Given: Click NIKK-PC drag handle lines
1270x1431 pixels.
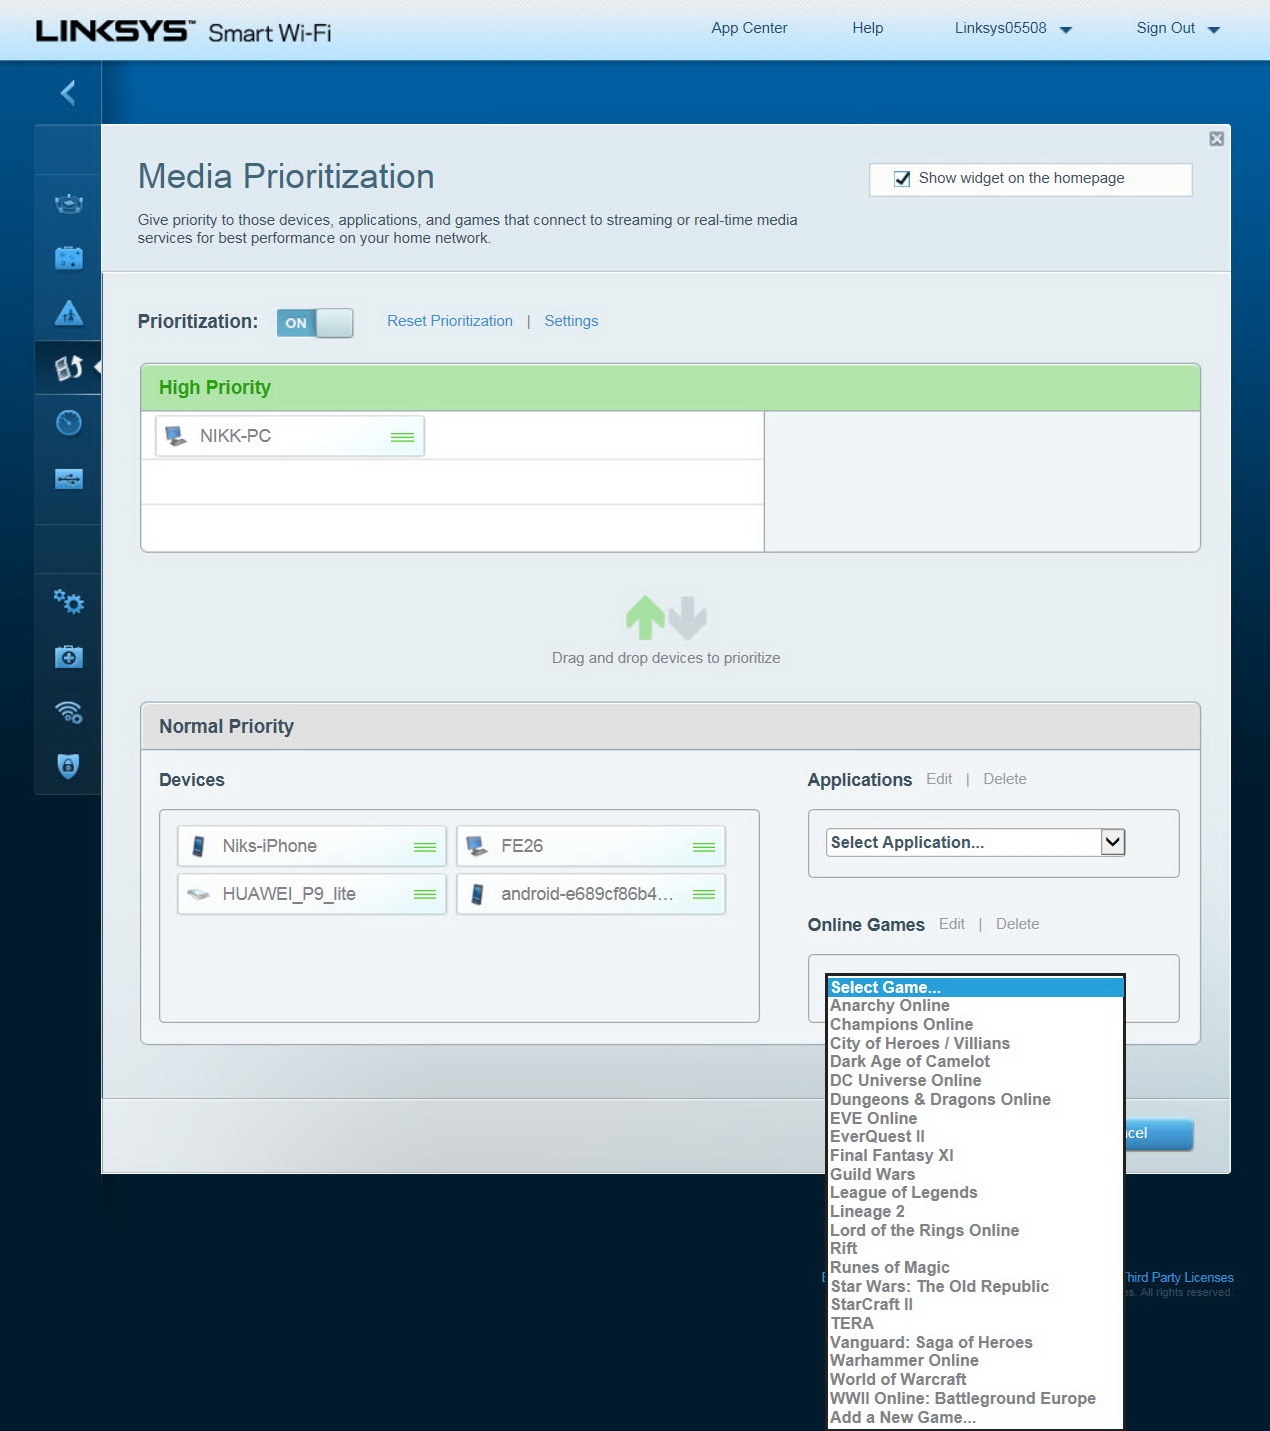Looking at the screenshot, I should (402, 437).
